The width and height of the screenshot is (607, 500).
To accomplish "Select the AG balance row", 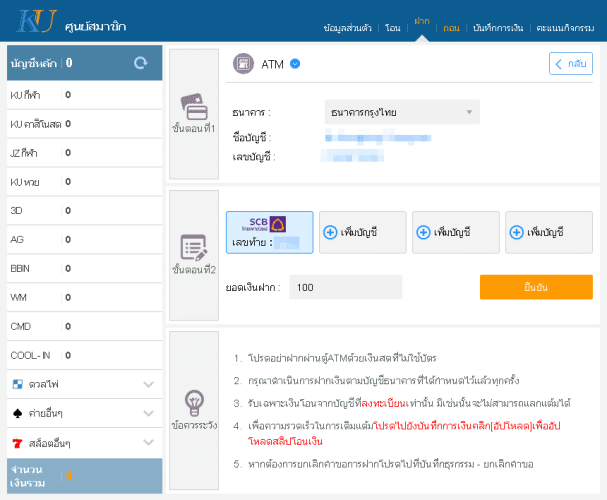I will click(x=84, y=240).
